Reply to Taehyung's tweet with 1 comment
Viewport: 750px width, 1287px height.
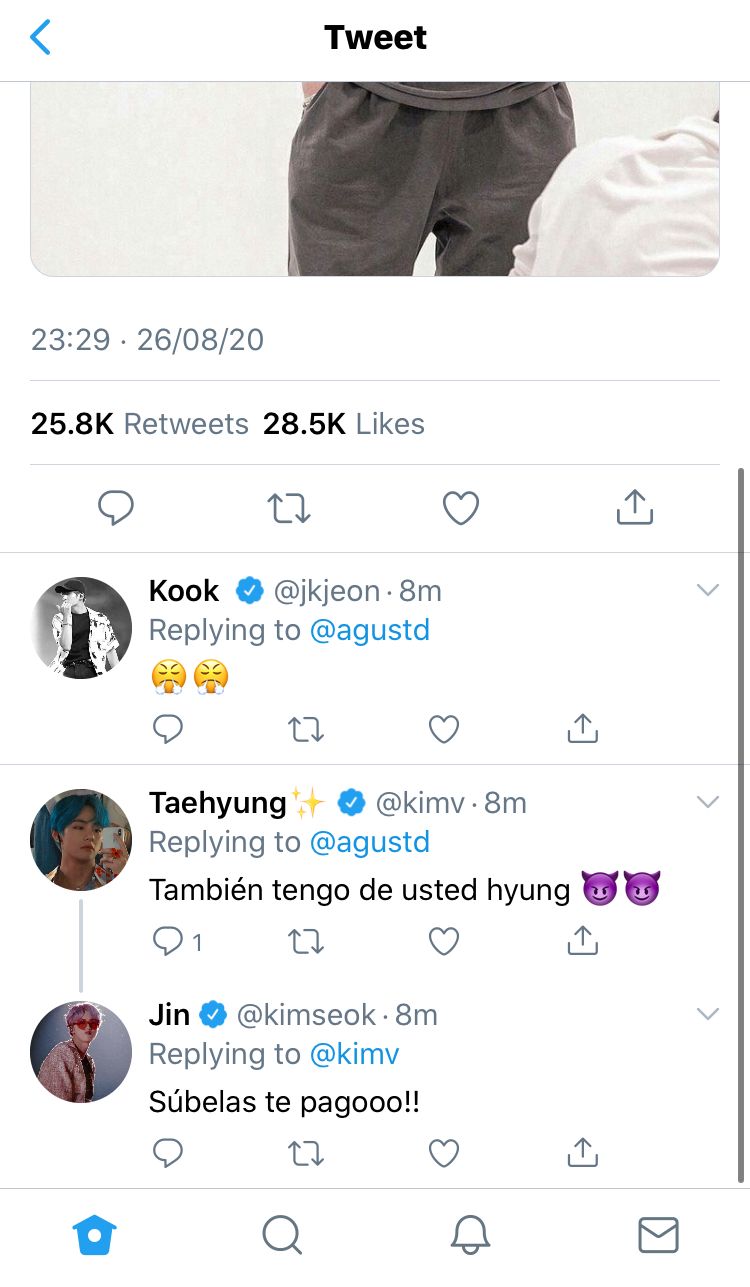177,941
